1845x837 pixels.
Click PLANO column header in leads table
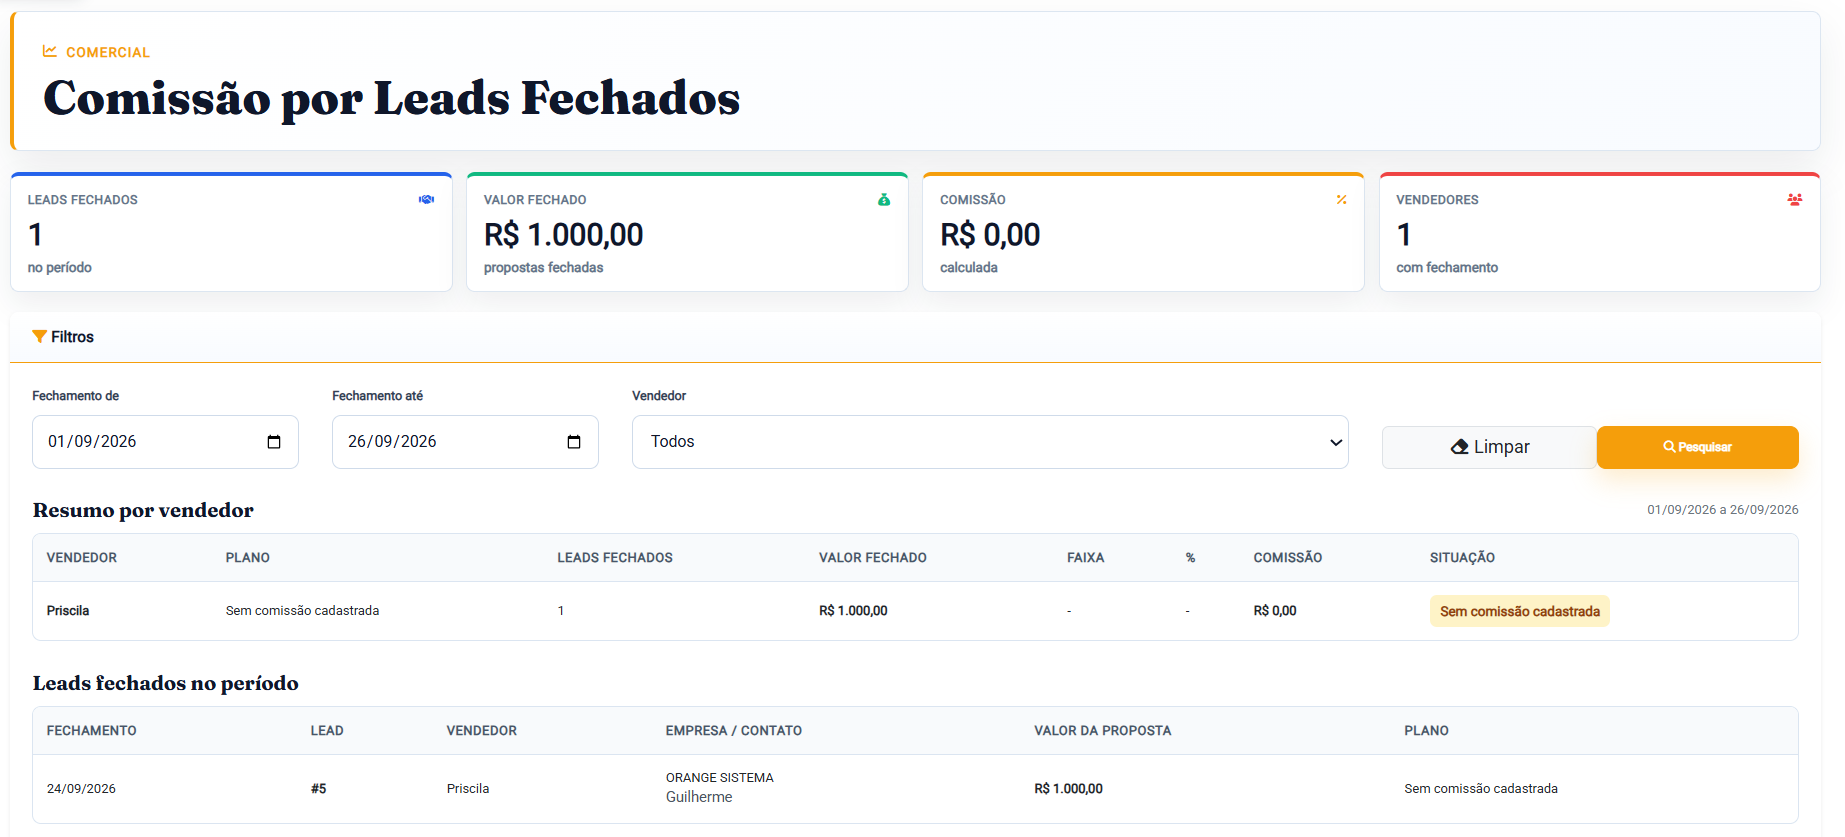tap(1426, 731)
